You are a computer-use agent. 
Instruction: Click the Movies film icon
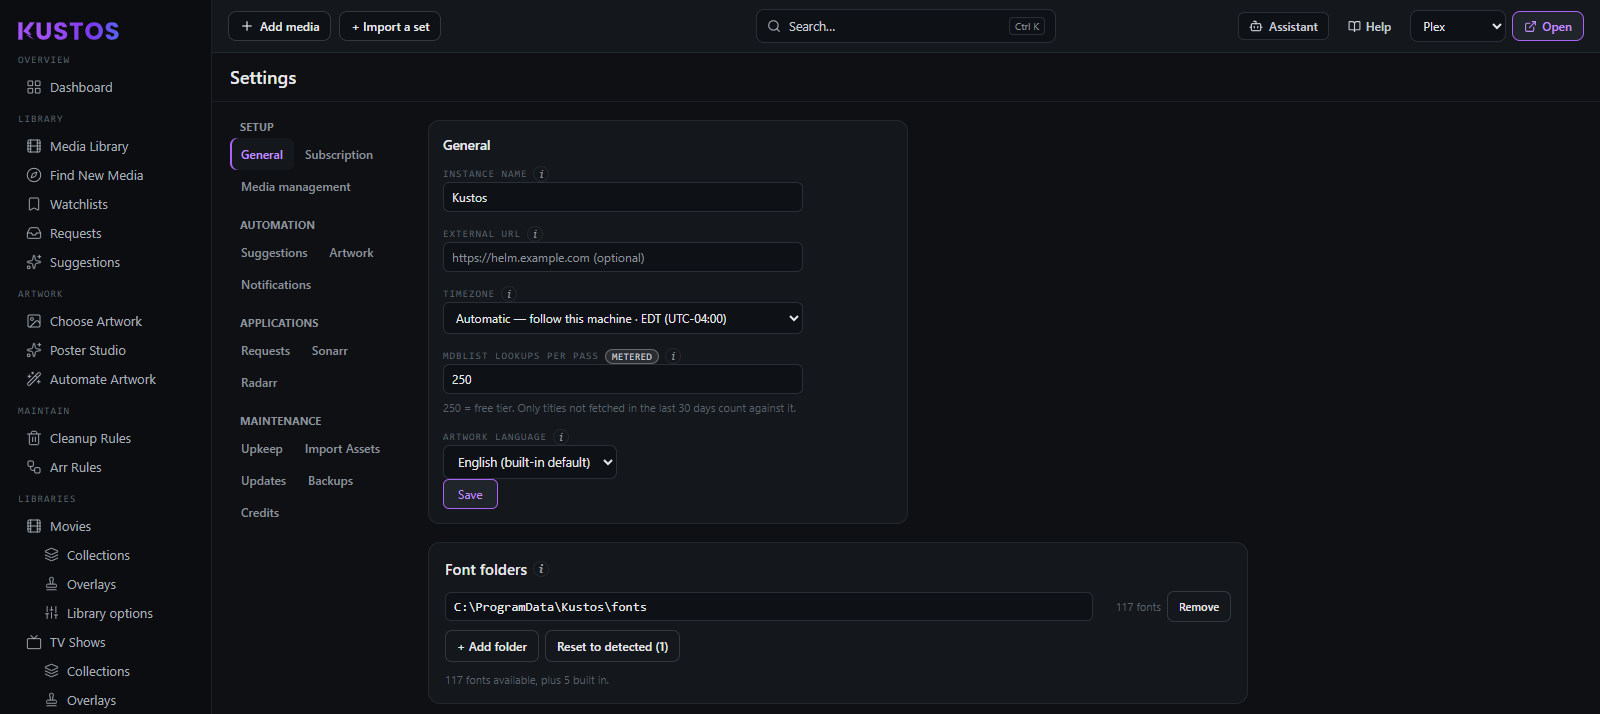click(x=34, y=526)
